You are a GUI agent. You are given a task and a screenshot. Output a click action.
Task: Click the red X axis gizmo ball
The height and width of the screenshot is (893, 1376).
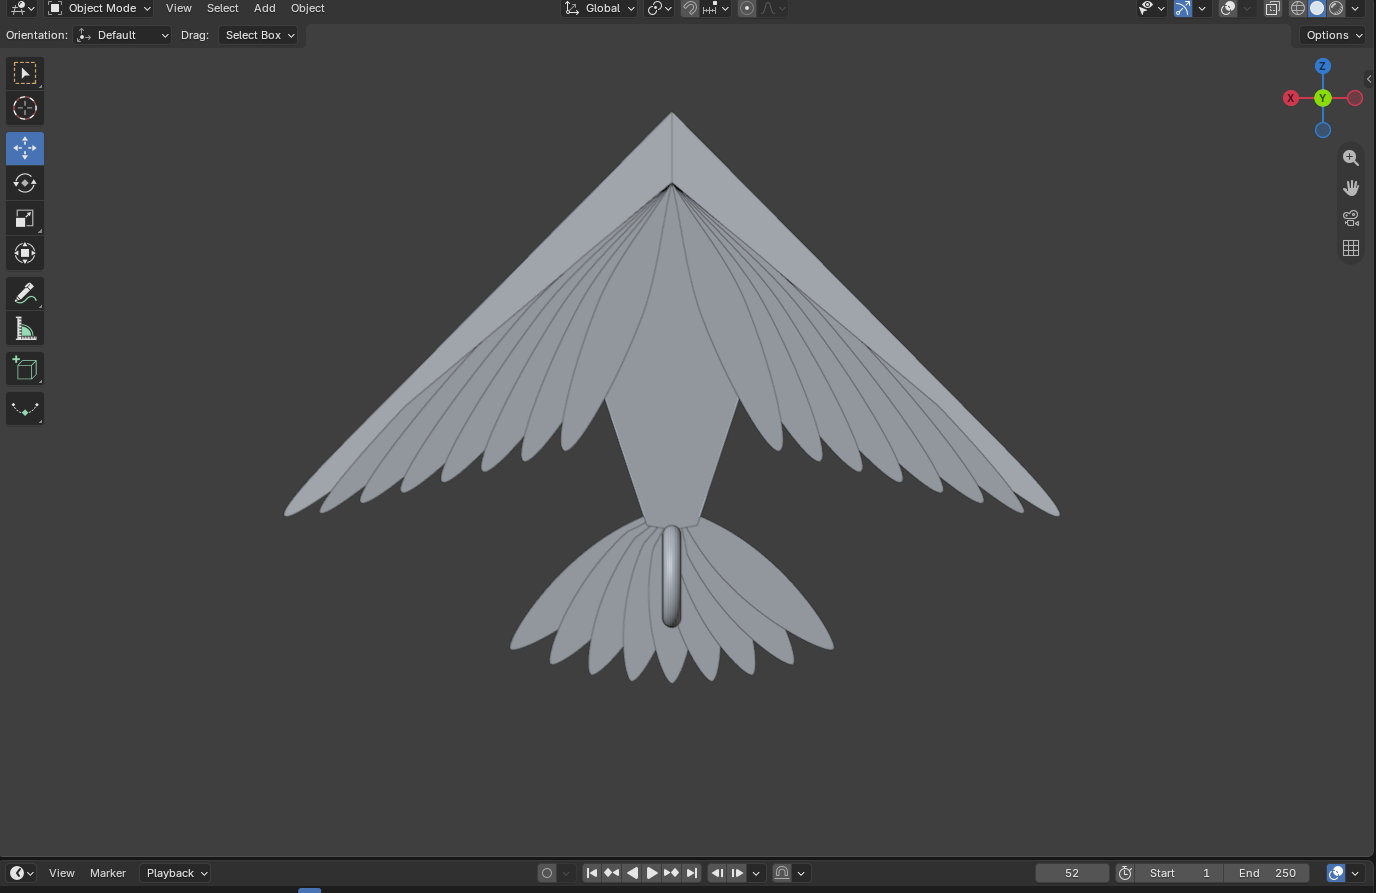coord(1291,98)
